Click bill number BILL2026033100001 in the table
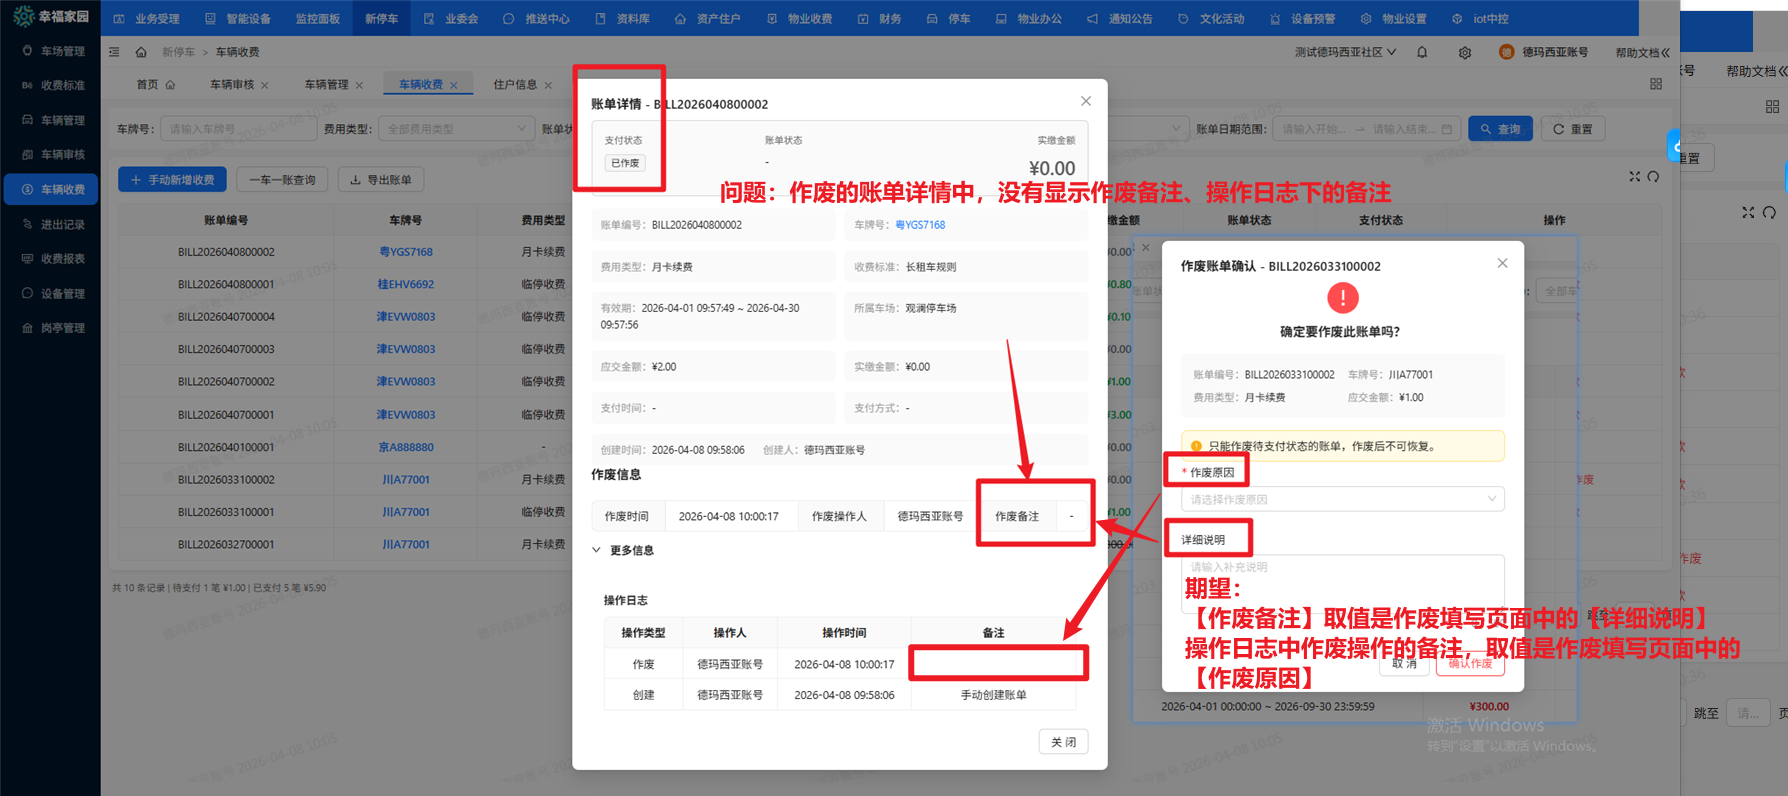1788x796 pixels. [x=226, y=512]
